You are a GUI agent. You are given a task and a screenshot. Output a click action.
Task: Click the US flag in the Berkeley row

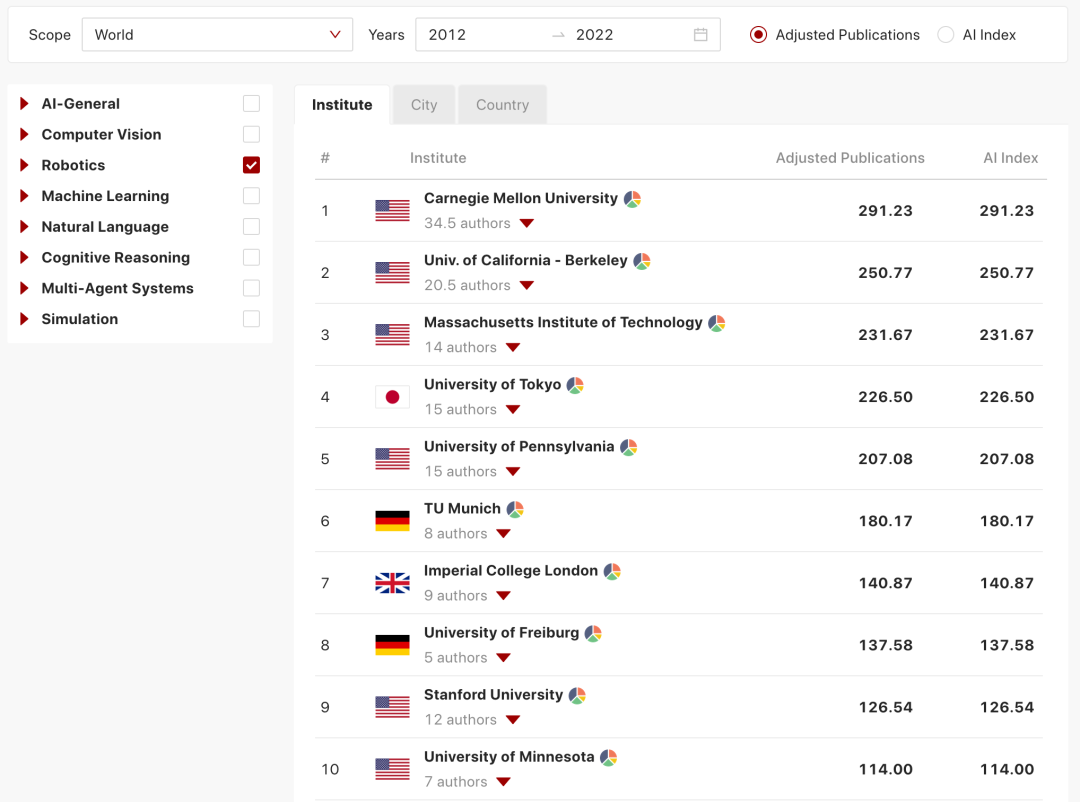pyautogui.click(x=393, y=272)
